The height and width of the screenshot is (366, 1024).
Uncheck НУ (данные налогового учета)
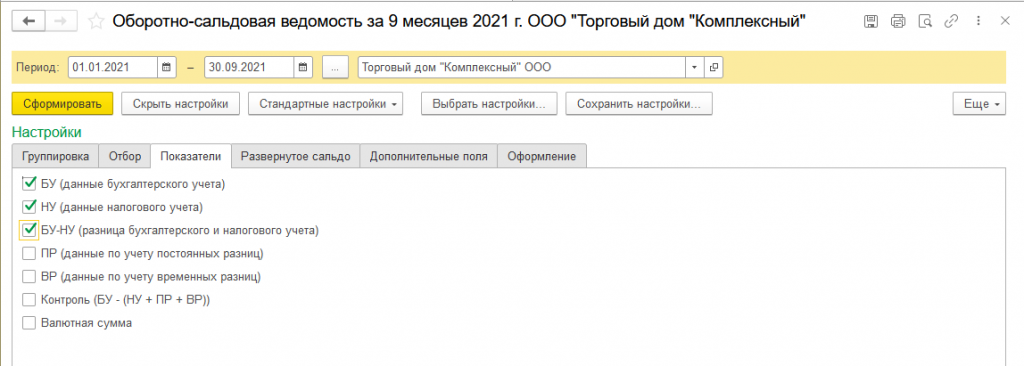click(28, 207)
